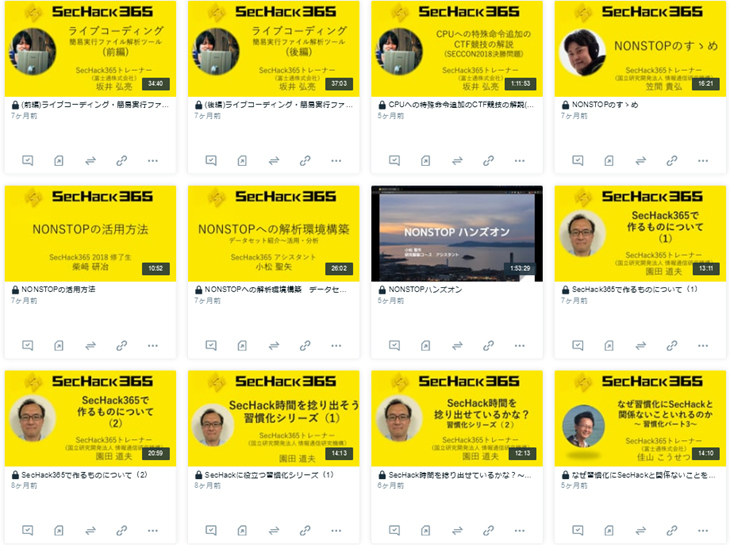The image size is (730, 545).
Task: Click comment-check icon under (前編)ライブコーディング card
Action: coord(27,161)
